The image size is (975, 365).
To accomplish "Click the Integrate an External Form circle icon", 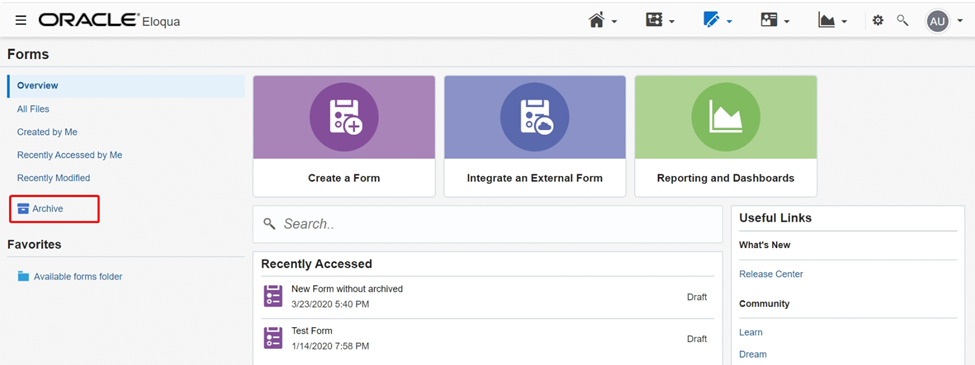I will (535, 117).
